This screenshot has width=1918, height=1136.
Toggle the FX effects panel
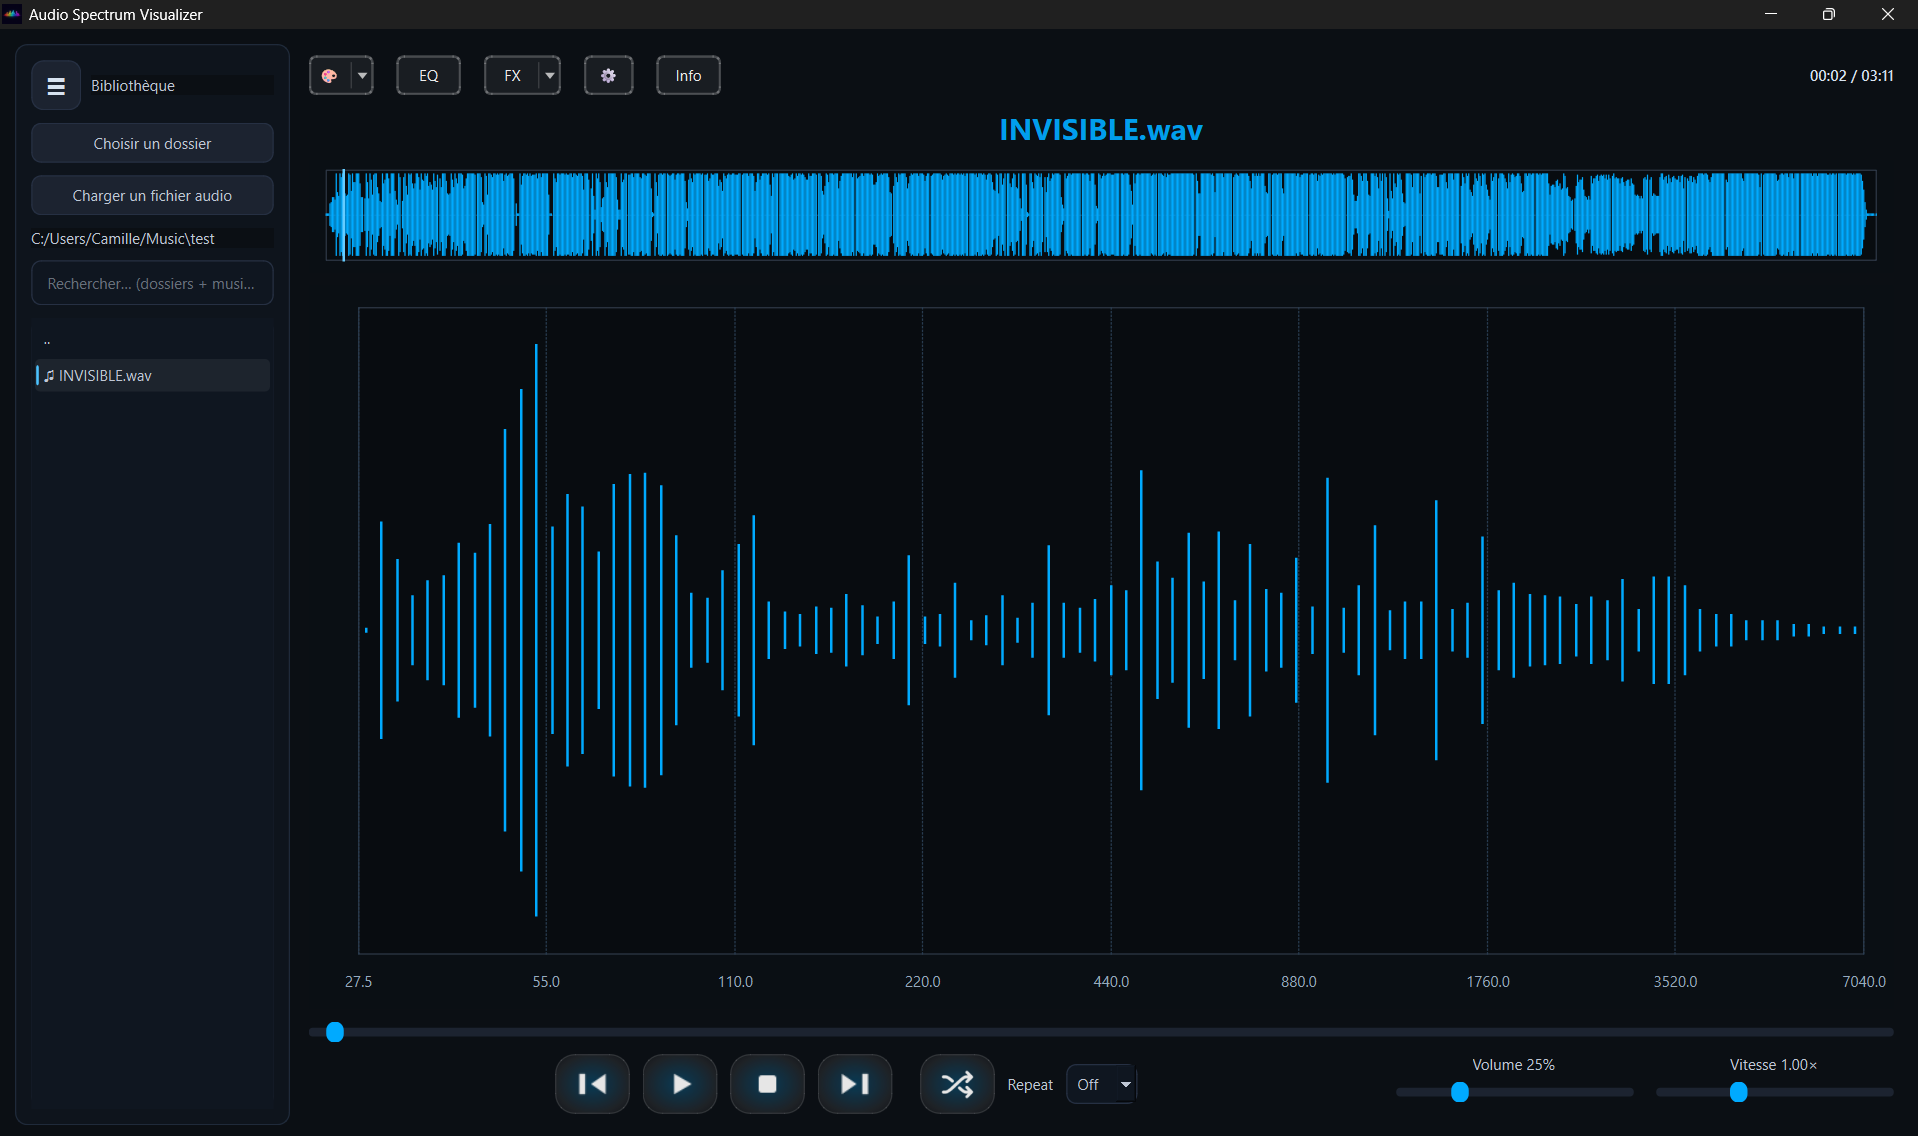(512, 75)
